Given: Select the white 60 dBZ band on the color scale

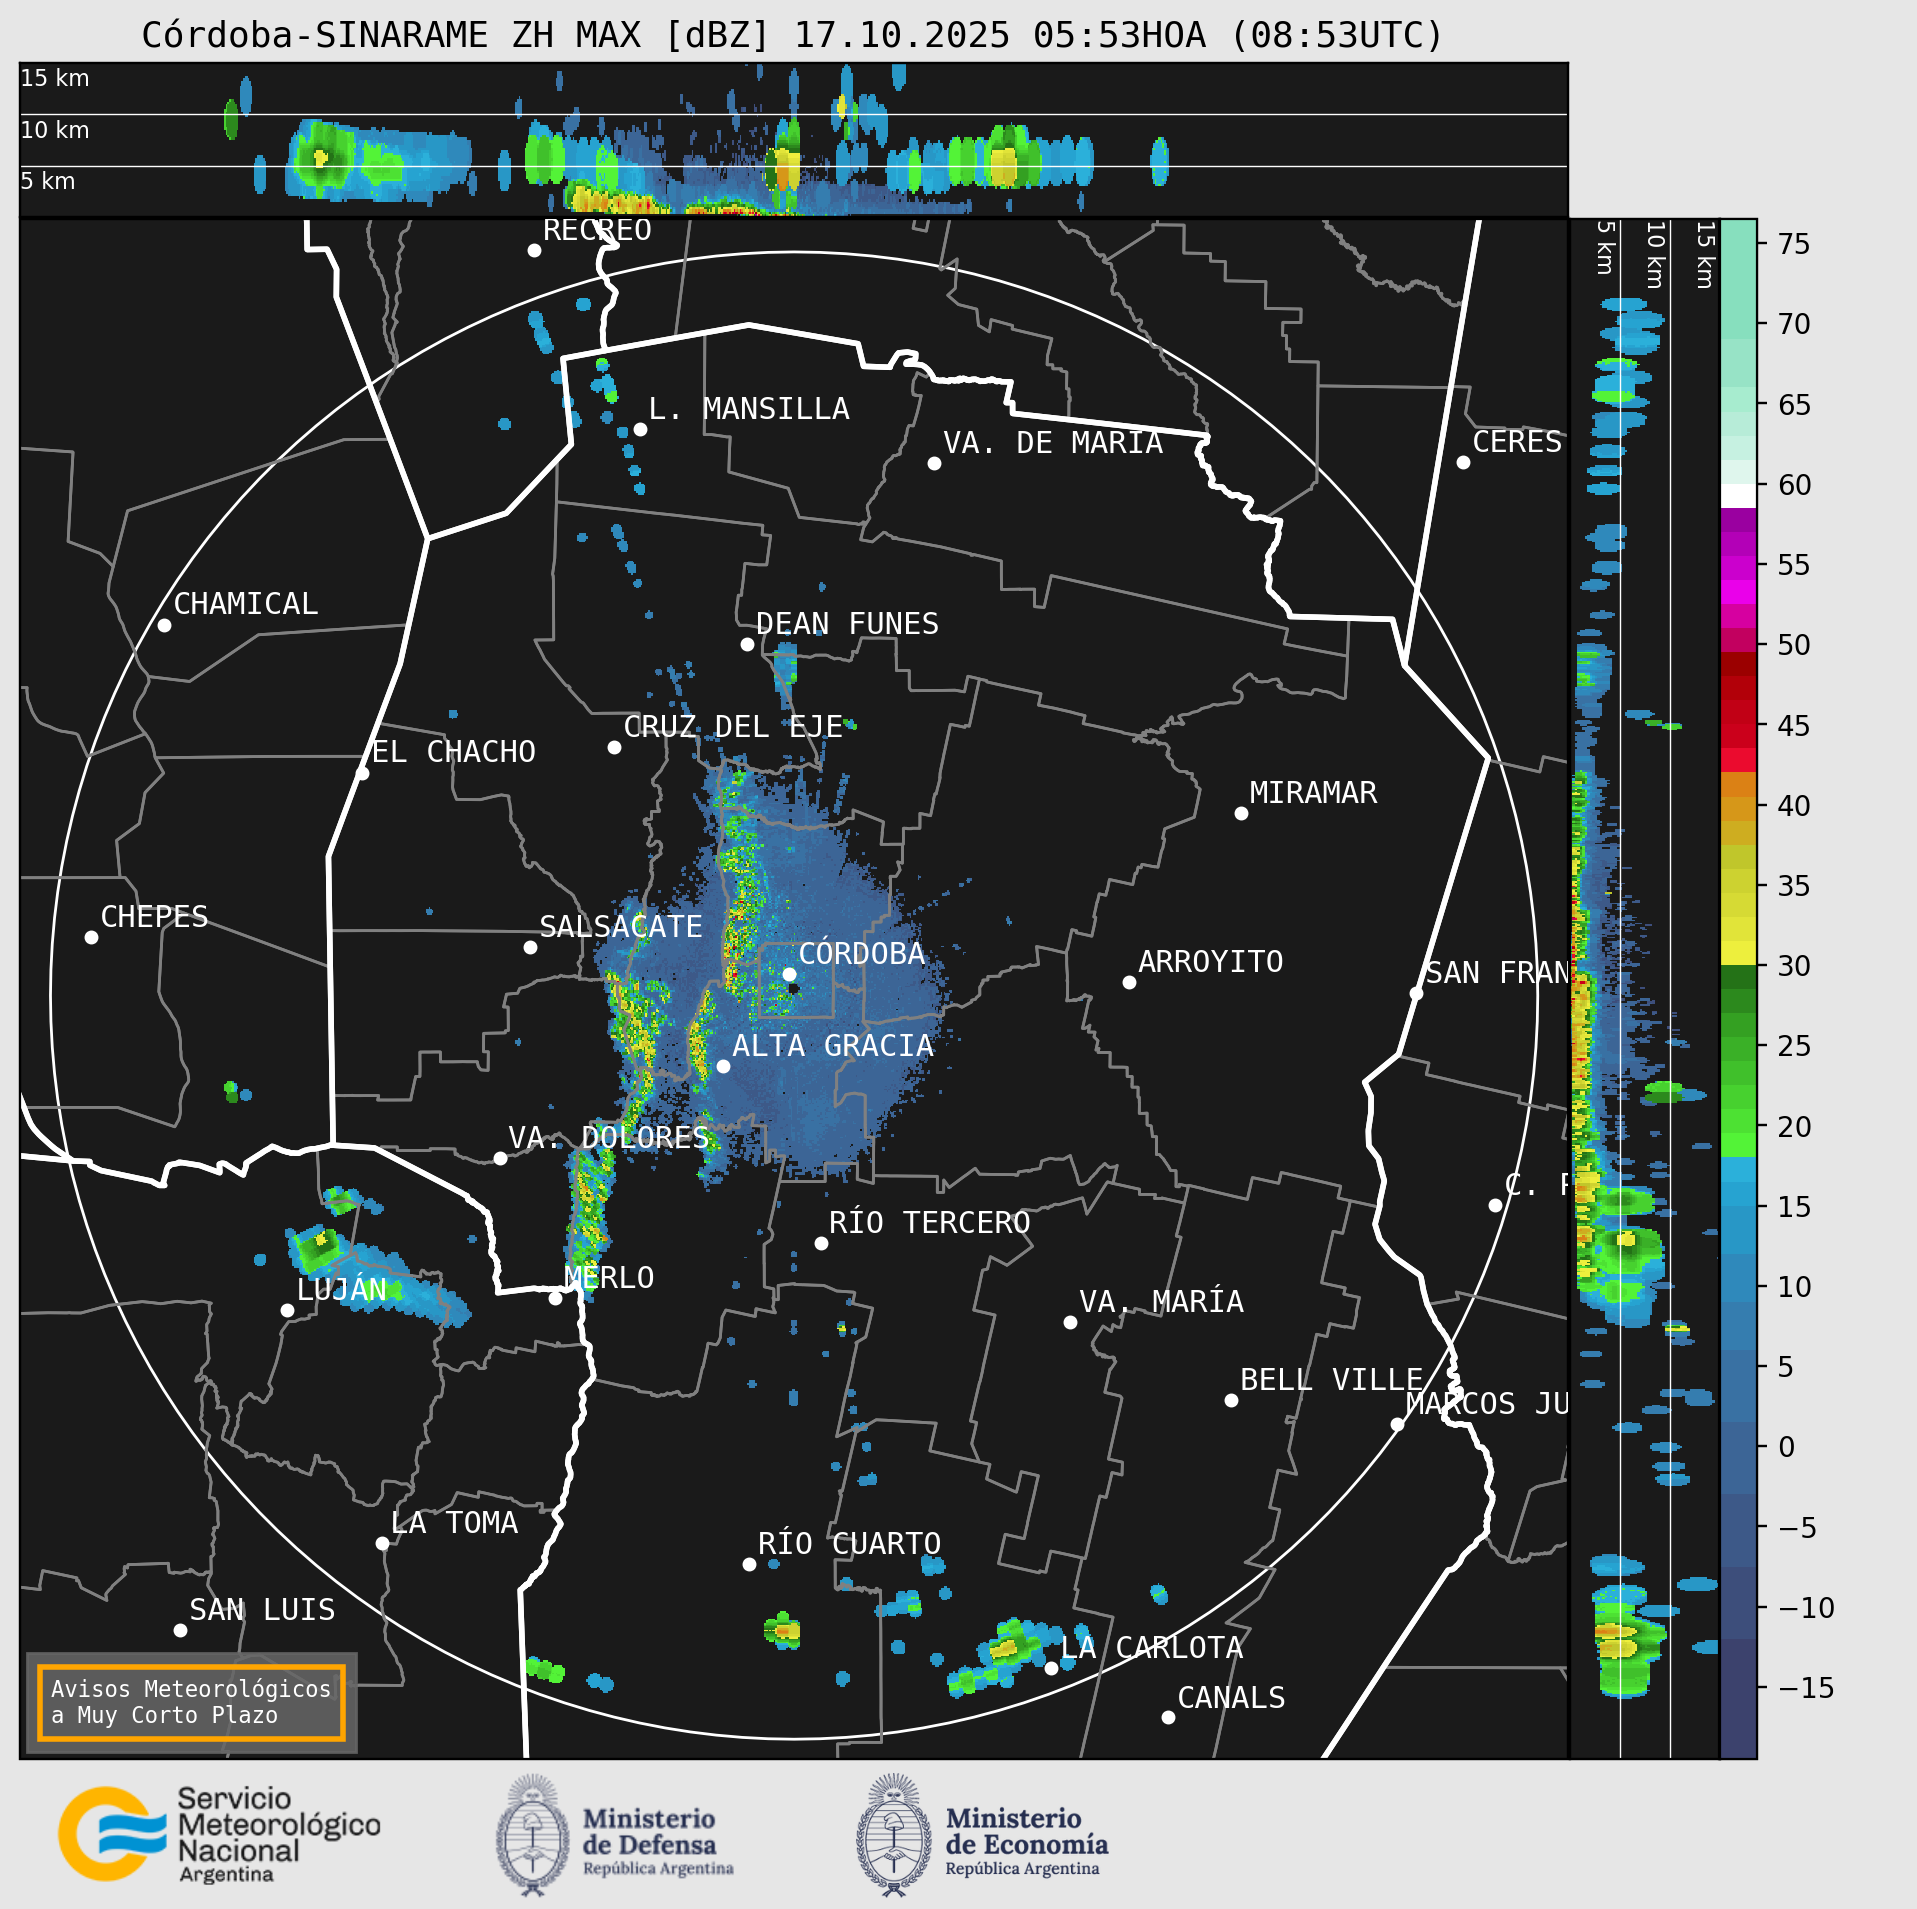Looking at the screenshot, I should point(1738,496).
